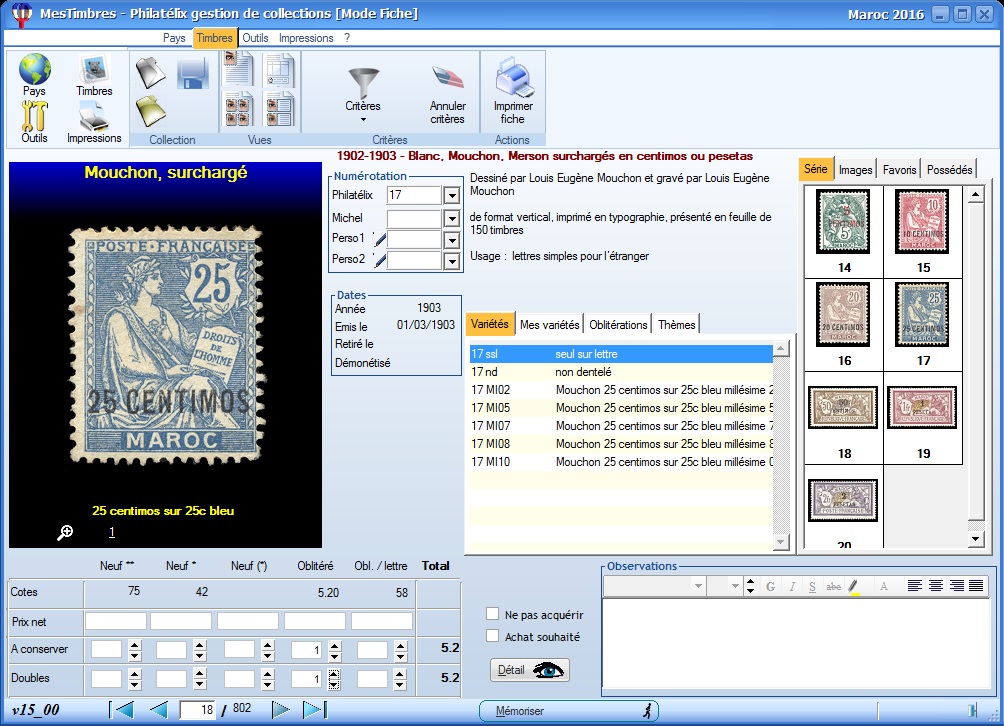Open the Michel number dropdown

pyautogui.click(x=452, y=218)
